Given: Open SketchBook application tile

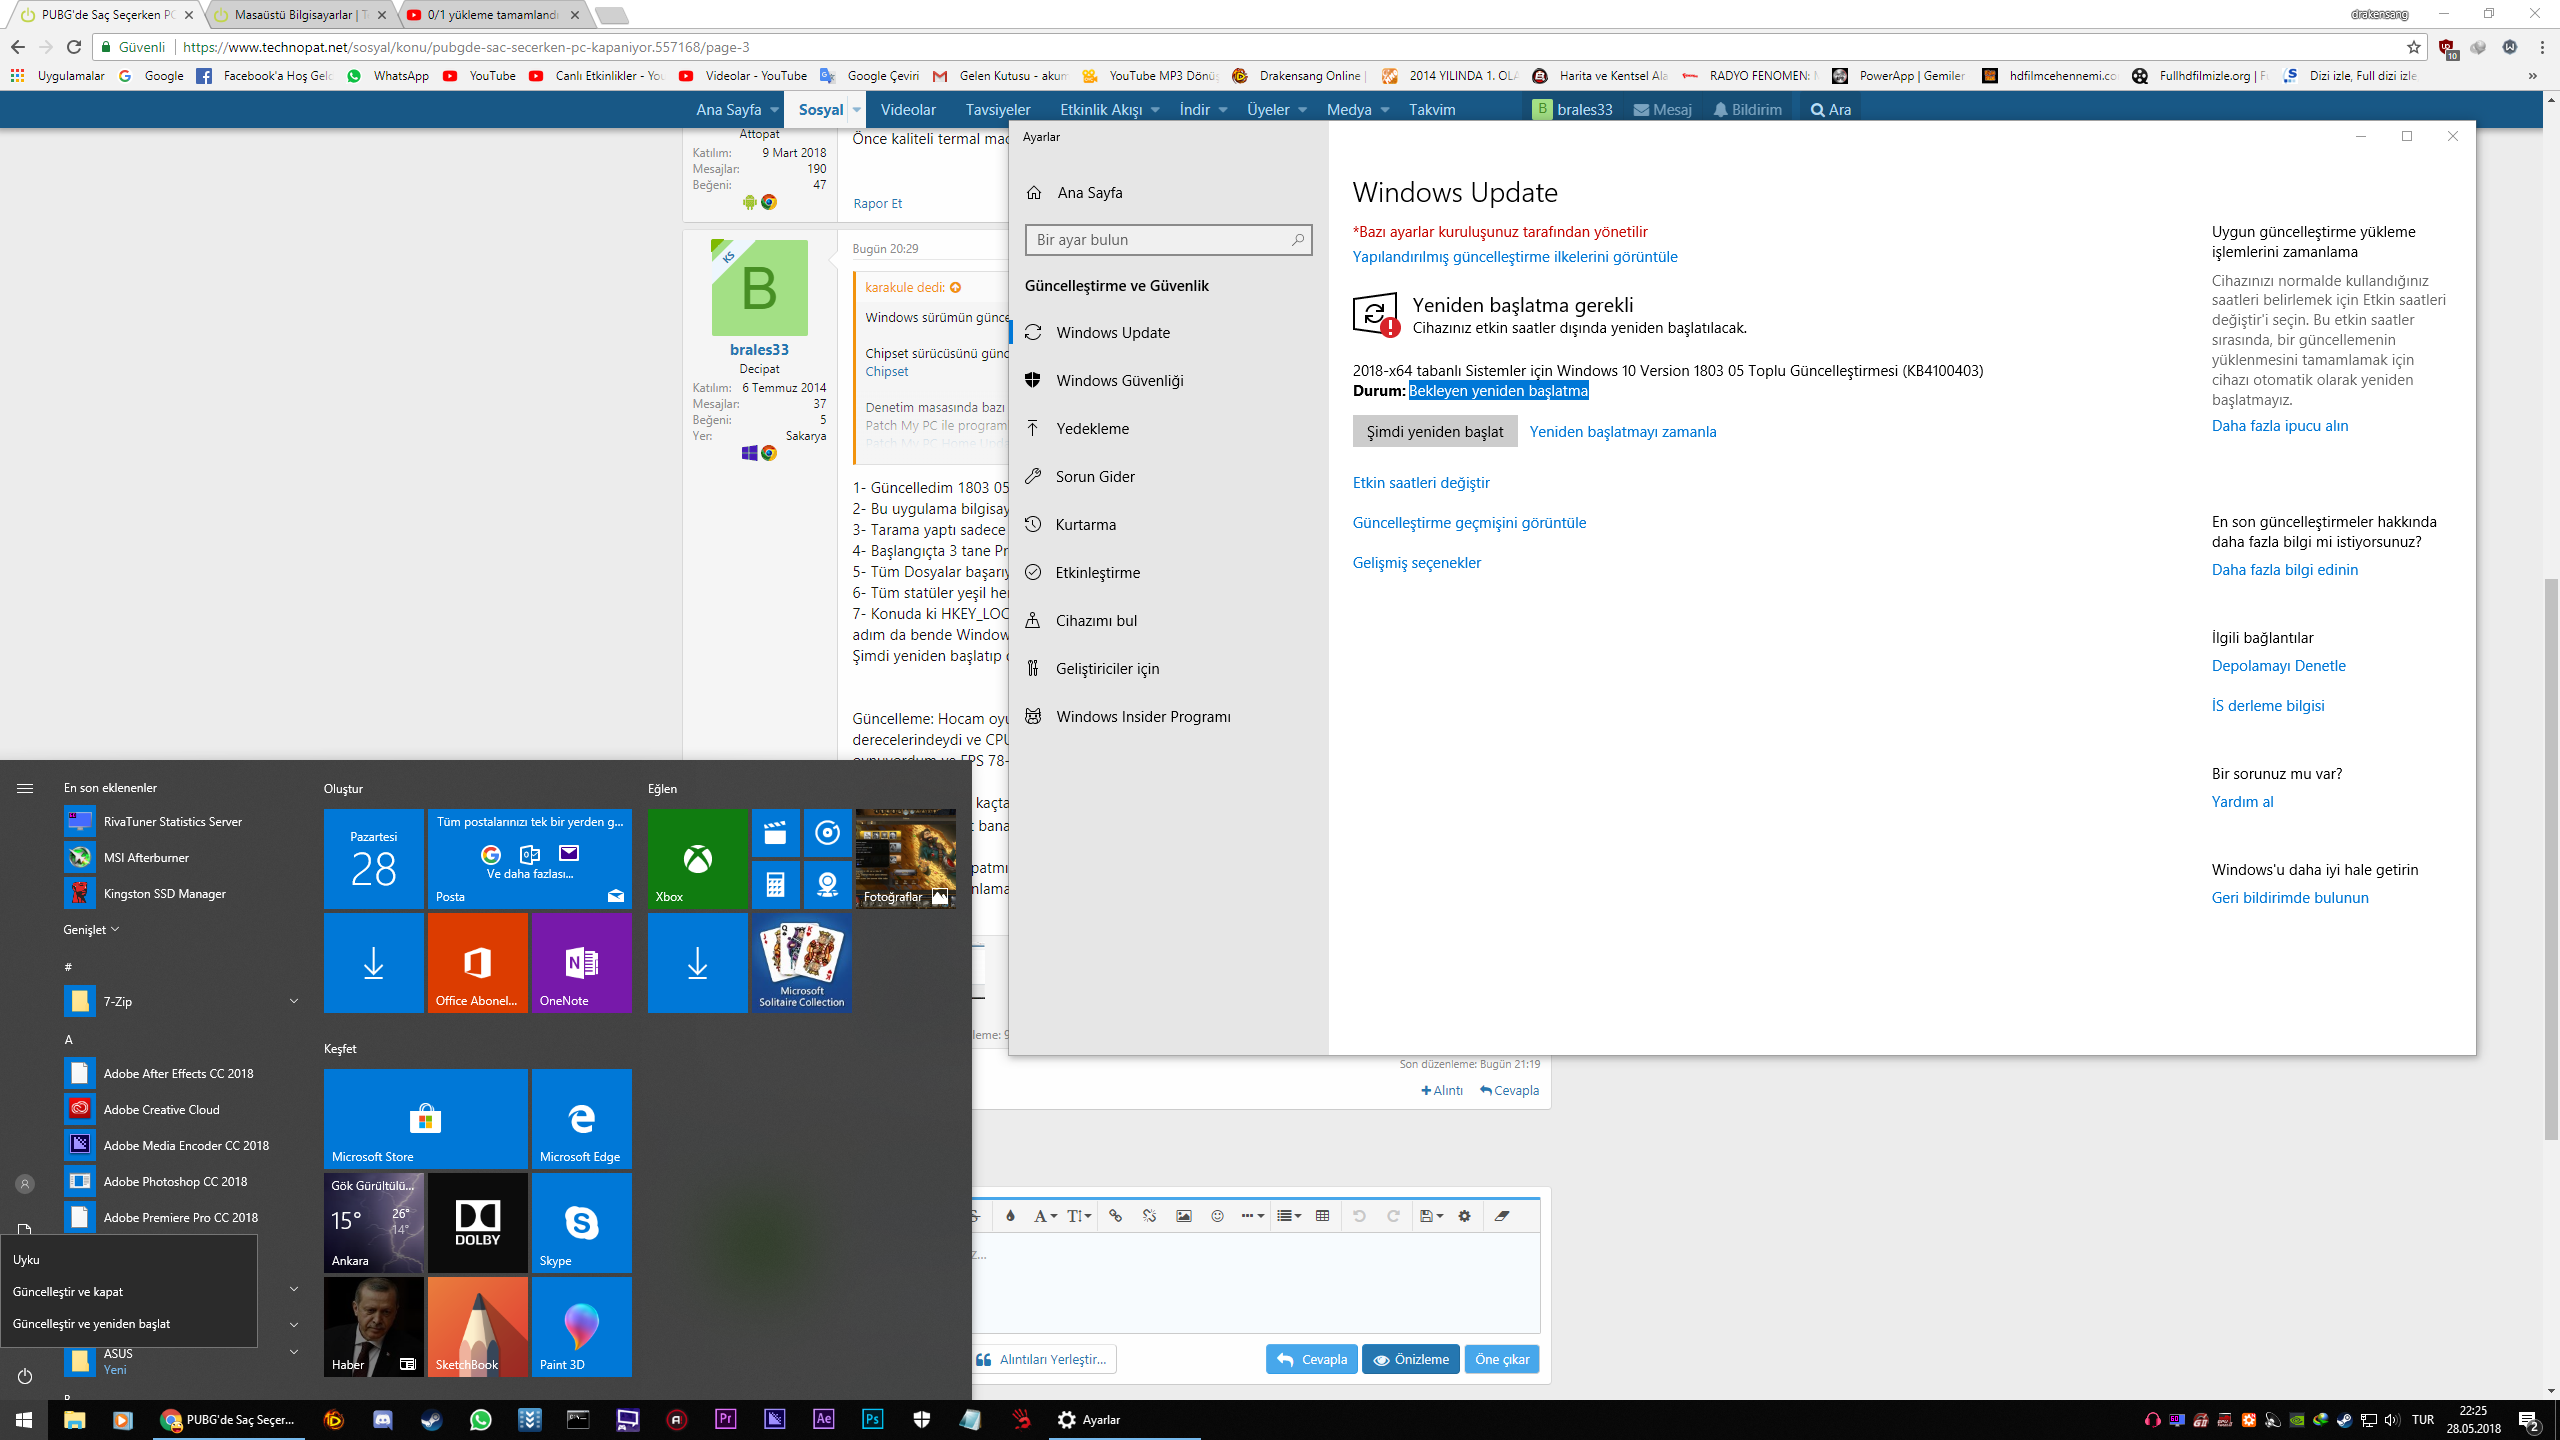Looking at the screenshot, I should pyautogui.click(x=476, y=1324).
